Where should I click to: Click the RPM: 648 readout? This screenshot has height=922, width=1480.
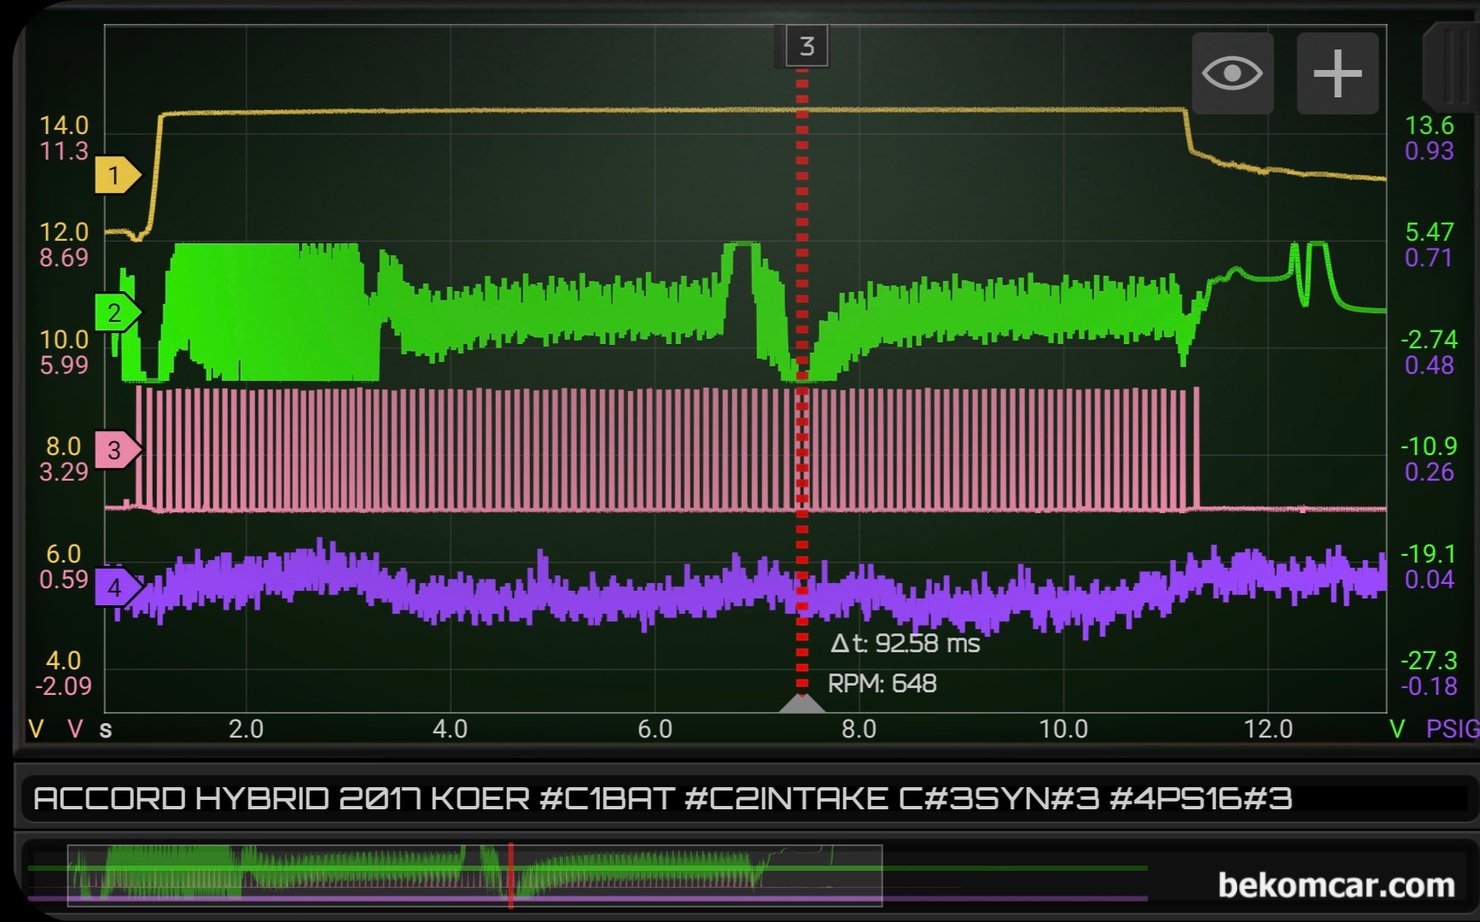tap(882, 684)
